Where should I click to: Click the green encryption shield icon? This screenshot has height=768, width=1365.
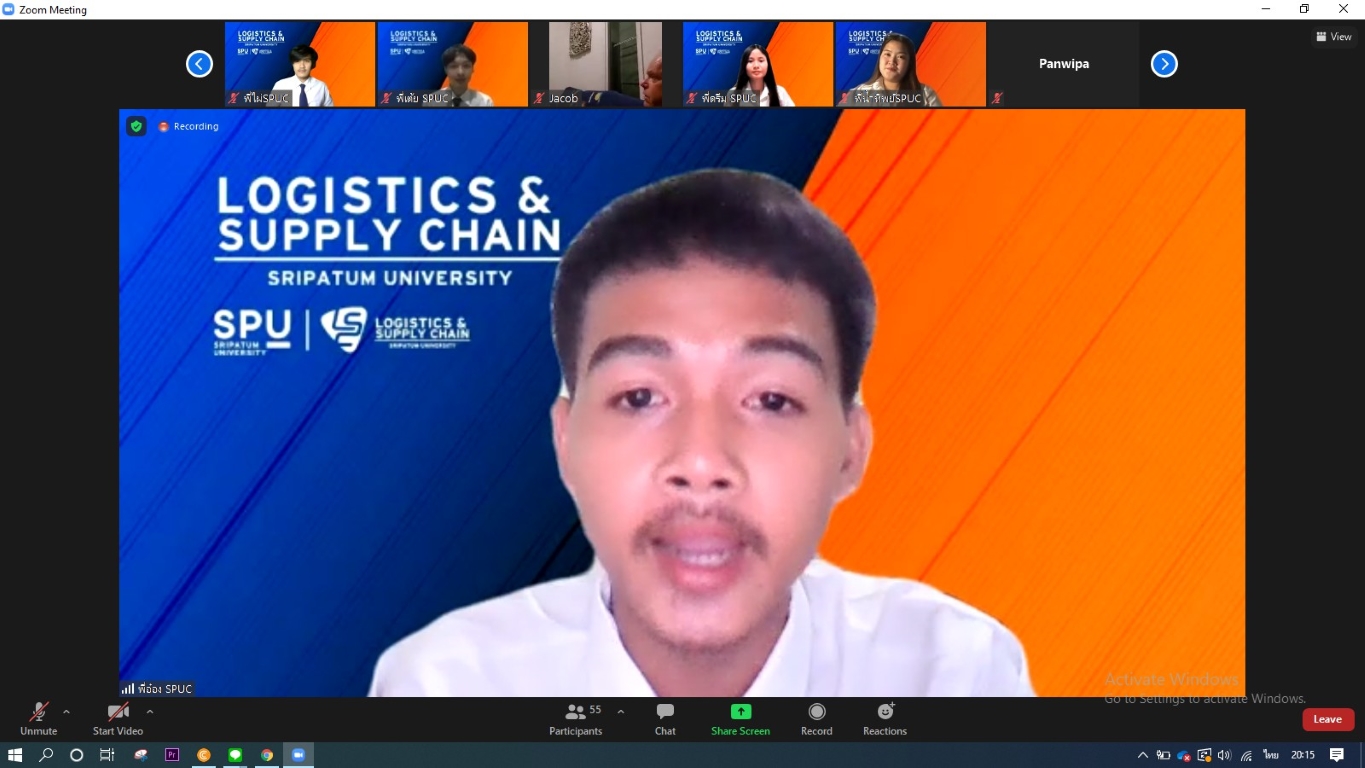pyautogui.click(x=136, y=126)
